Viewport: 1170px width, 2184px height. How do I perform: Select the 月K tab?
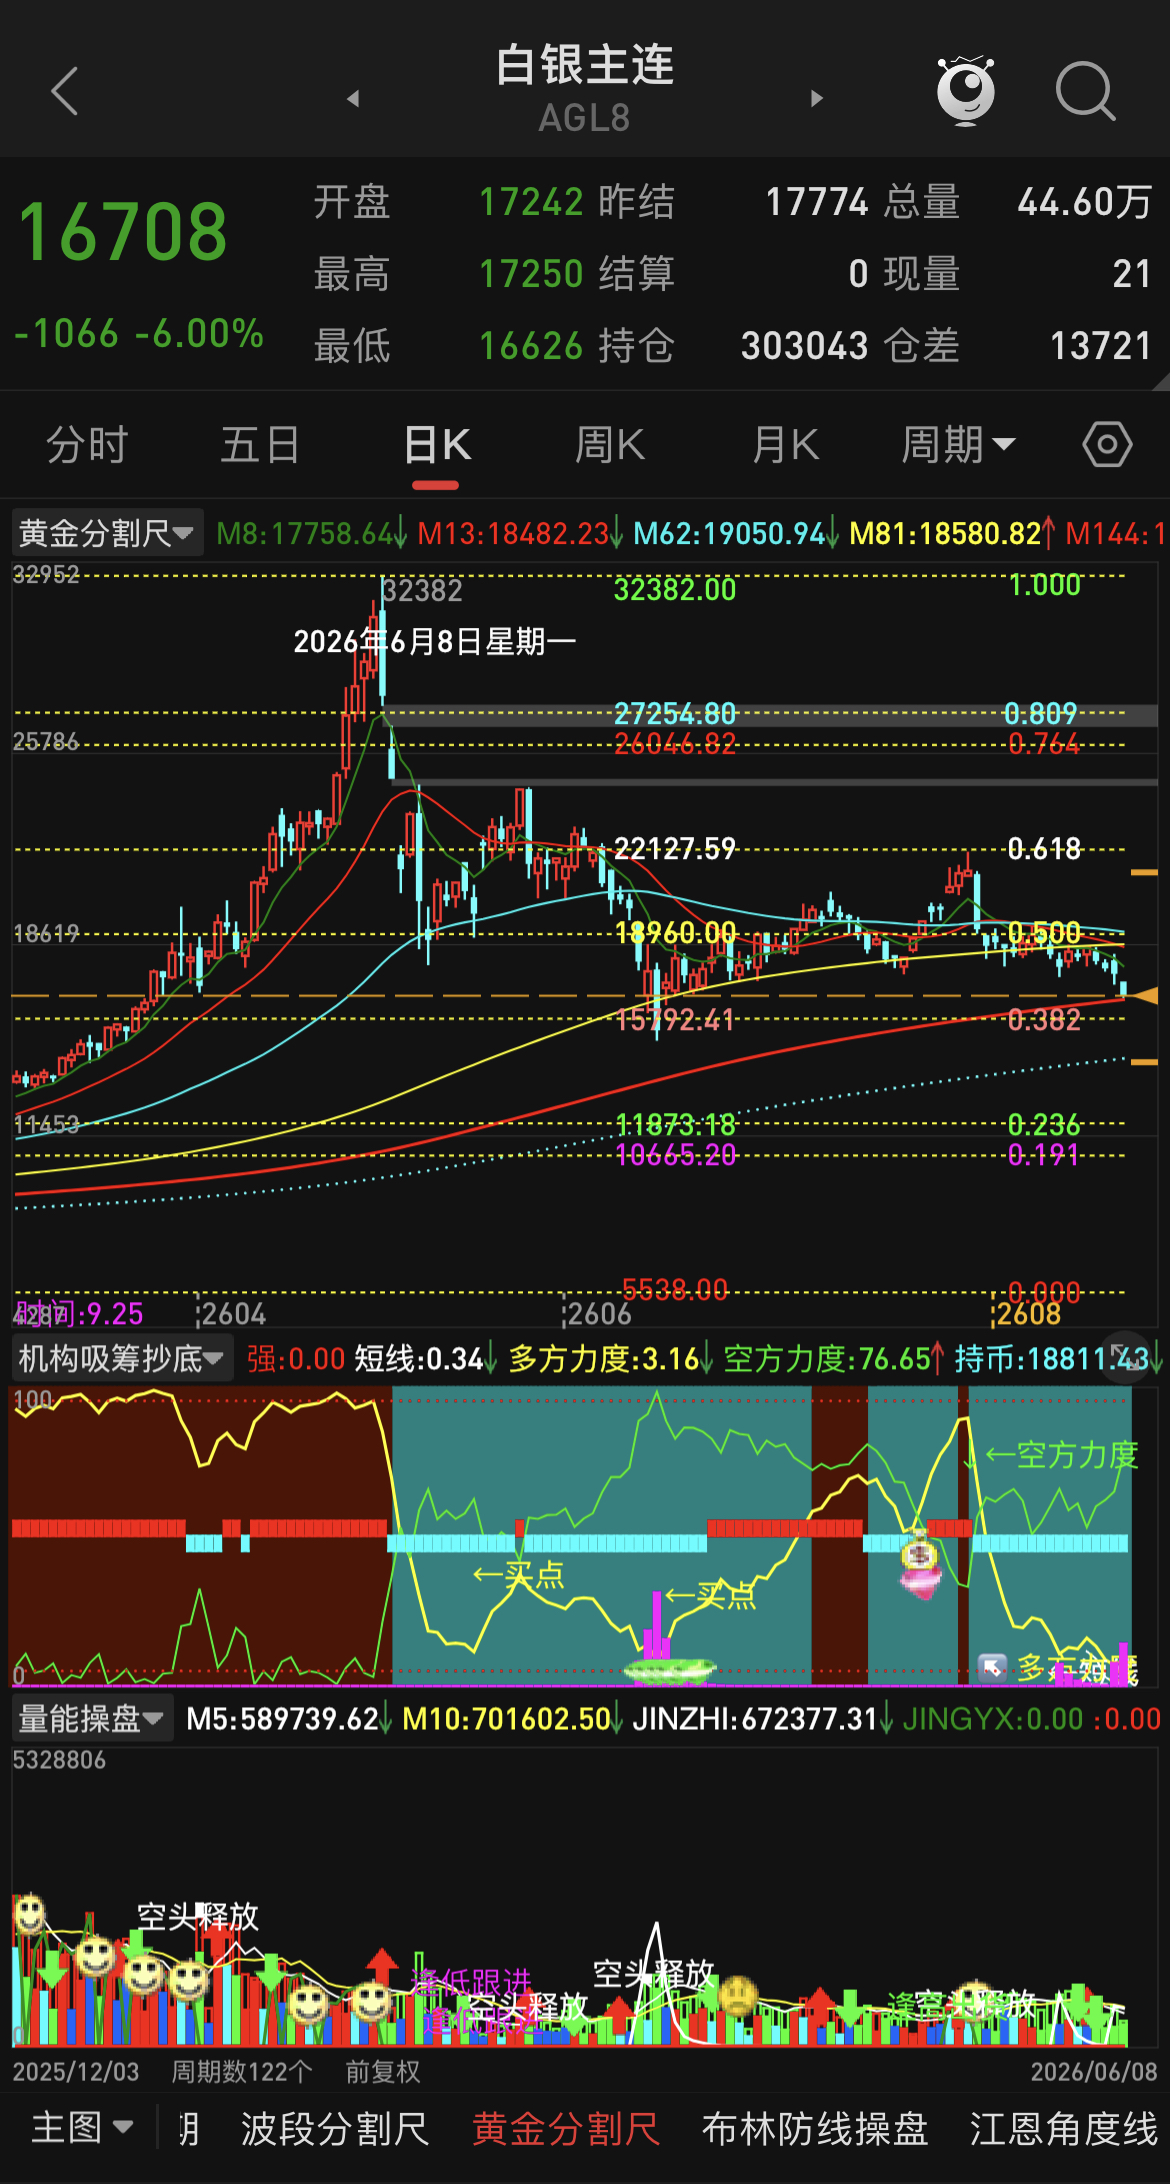coord(785,445)
